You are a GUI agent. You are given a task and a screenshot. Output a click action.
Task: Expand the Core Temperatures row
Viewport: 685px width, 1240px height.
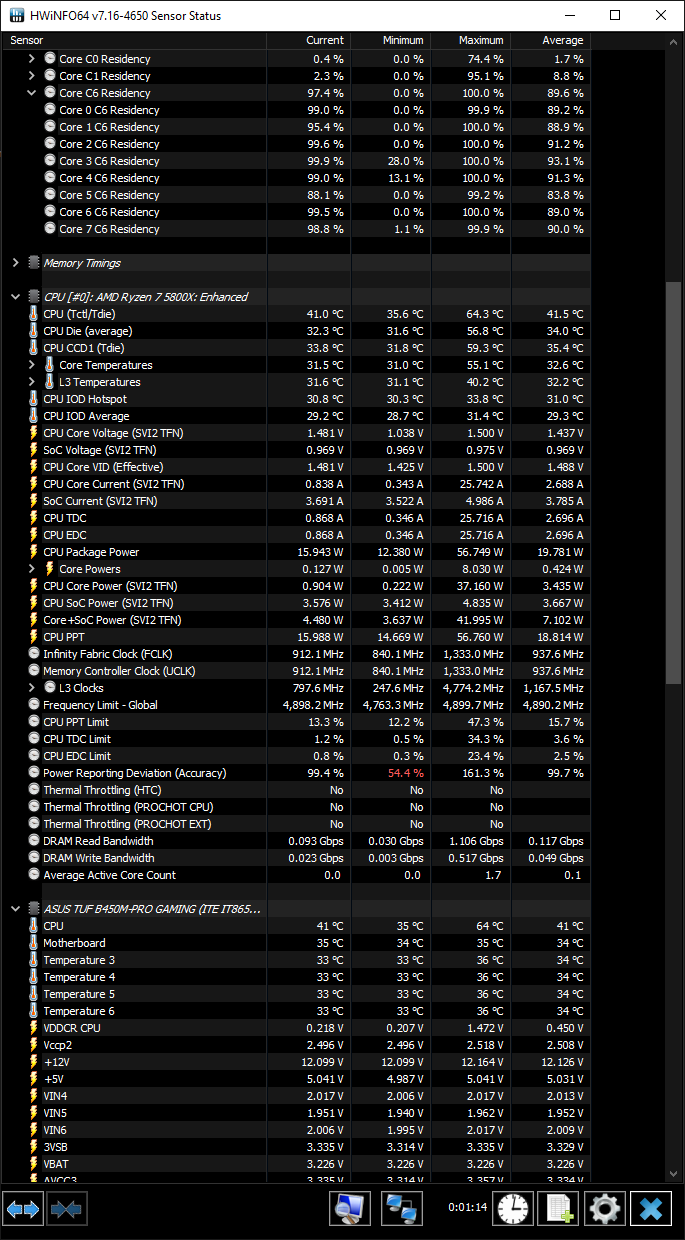click(x=33, y=365)
